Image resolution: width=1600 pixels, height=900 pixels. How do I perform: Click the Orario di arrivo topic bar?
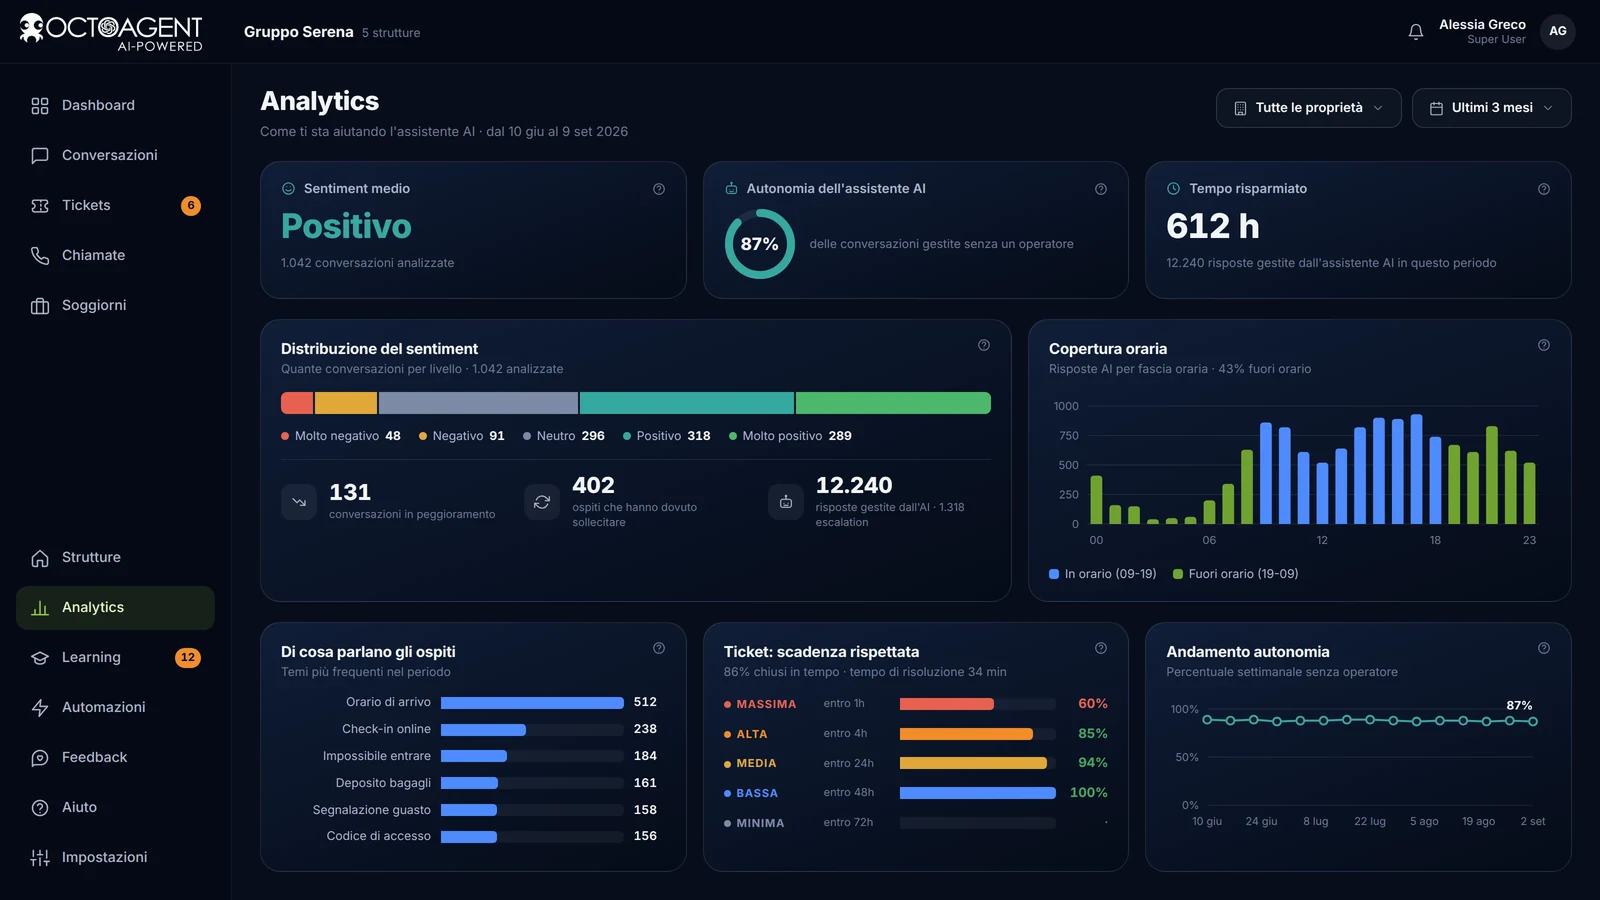click(x=532, y=703)
